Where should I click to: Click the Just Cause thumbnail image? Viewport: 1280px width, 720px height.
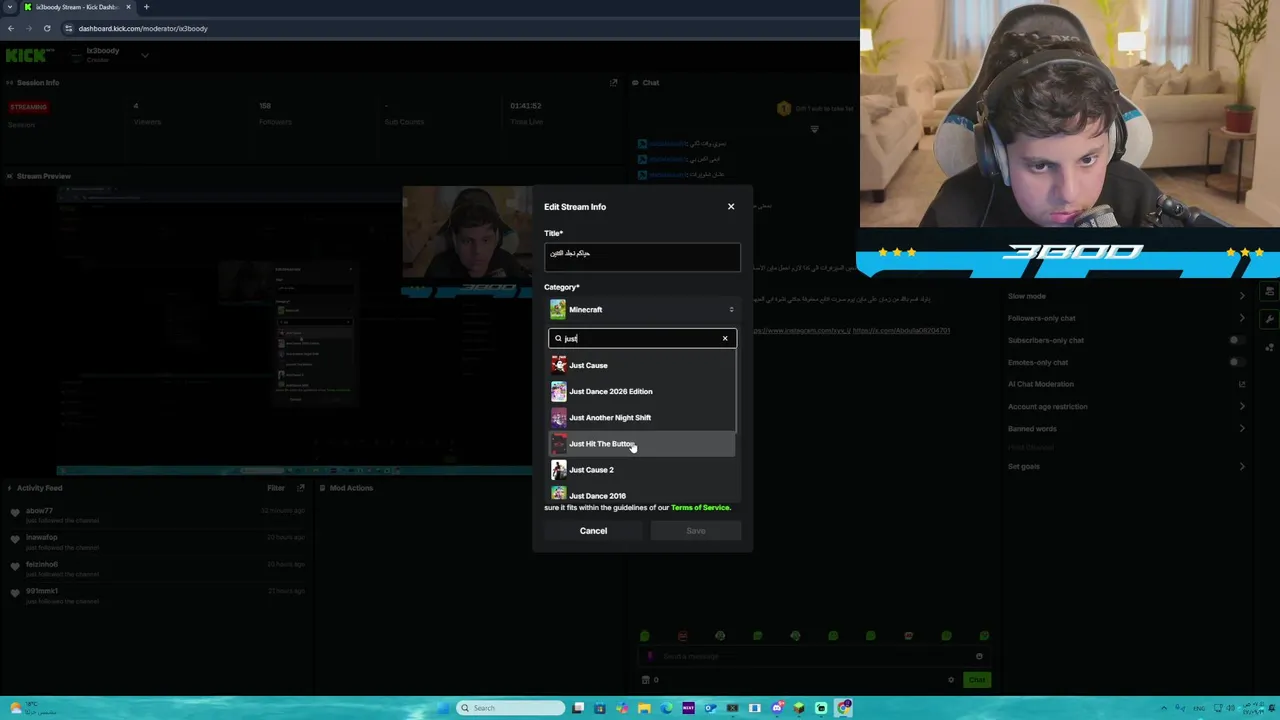click(x=558, y=365)
